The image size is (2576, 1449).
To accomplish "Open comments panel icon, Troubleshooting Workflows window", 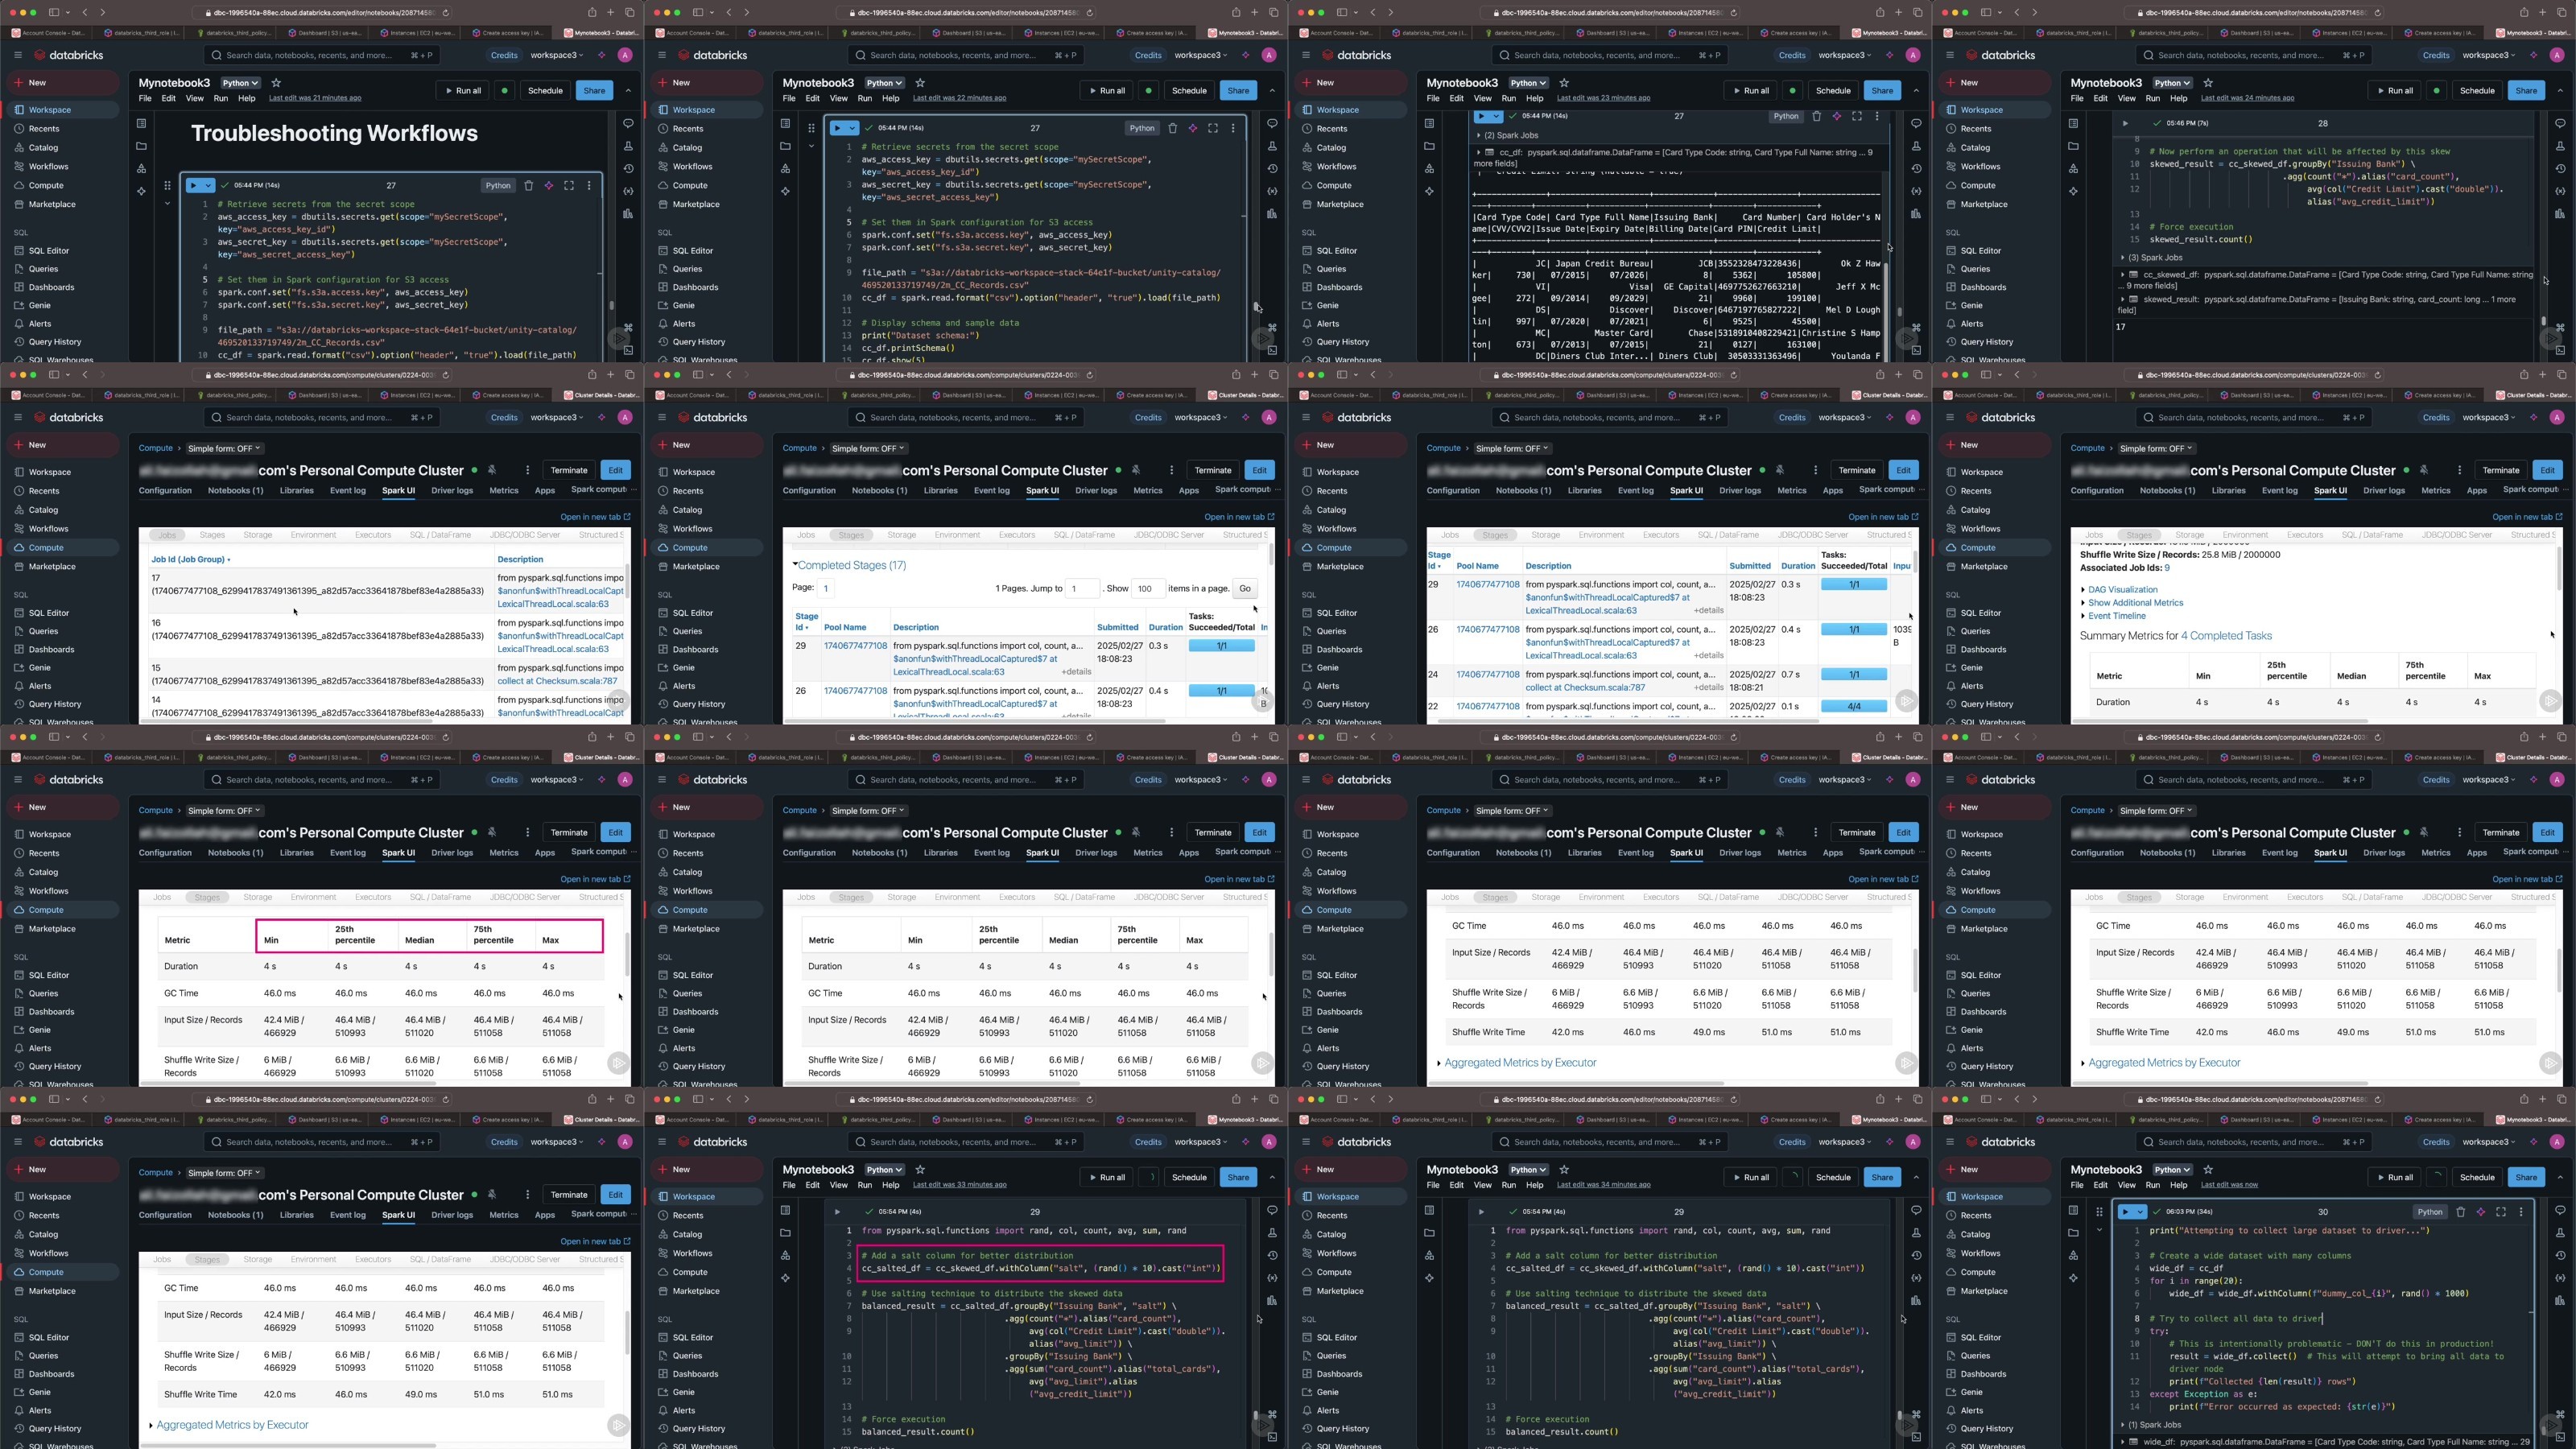I will click(628, 123).
